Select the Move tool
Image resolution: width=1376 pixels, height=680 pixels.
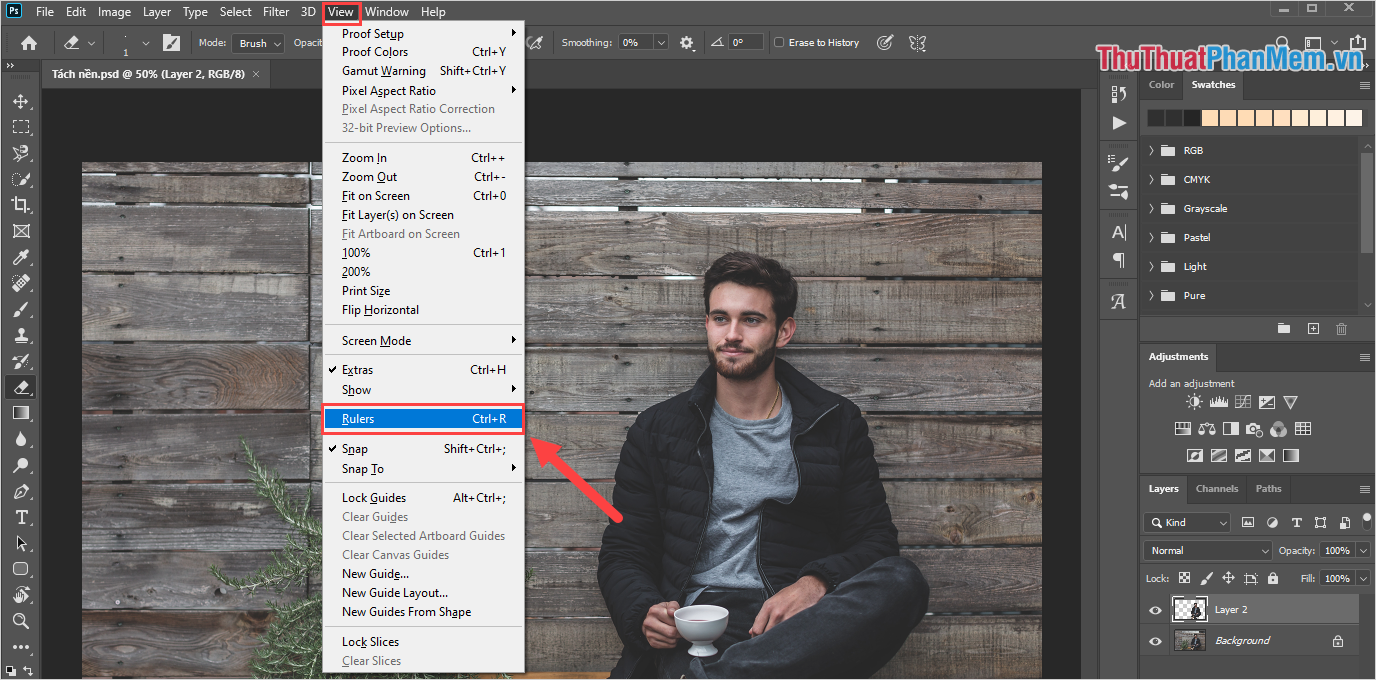coord(20,101)
